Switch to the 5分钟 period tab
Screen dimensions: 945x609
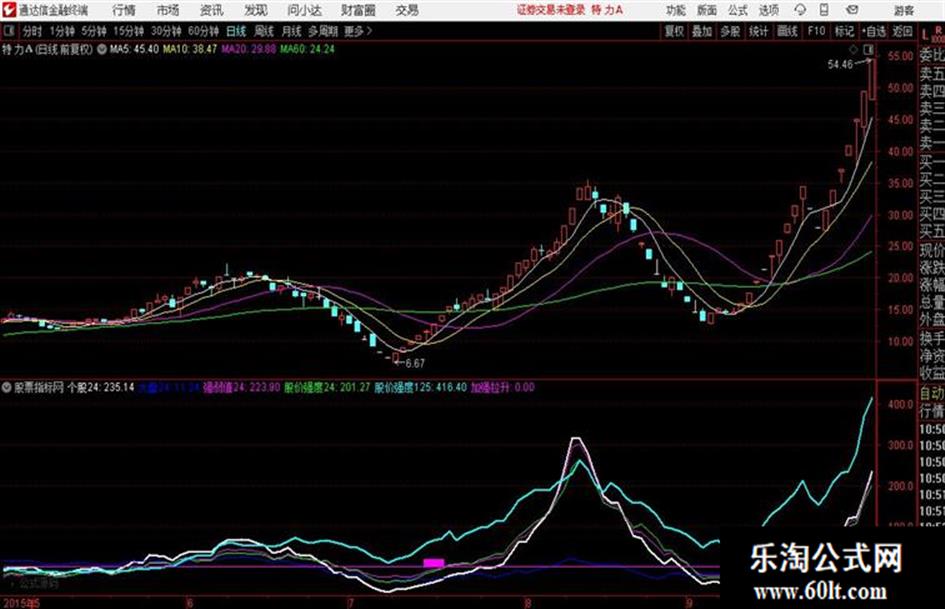(94, 31)
